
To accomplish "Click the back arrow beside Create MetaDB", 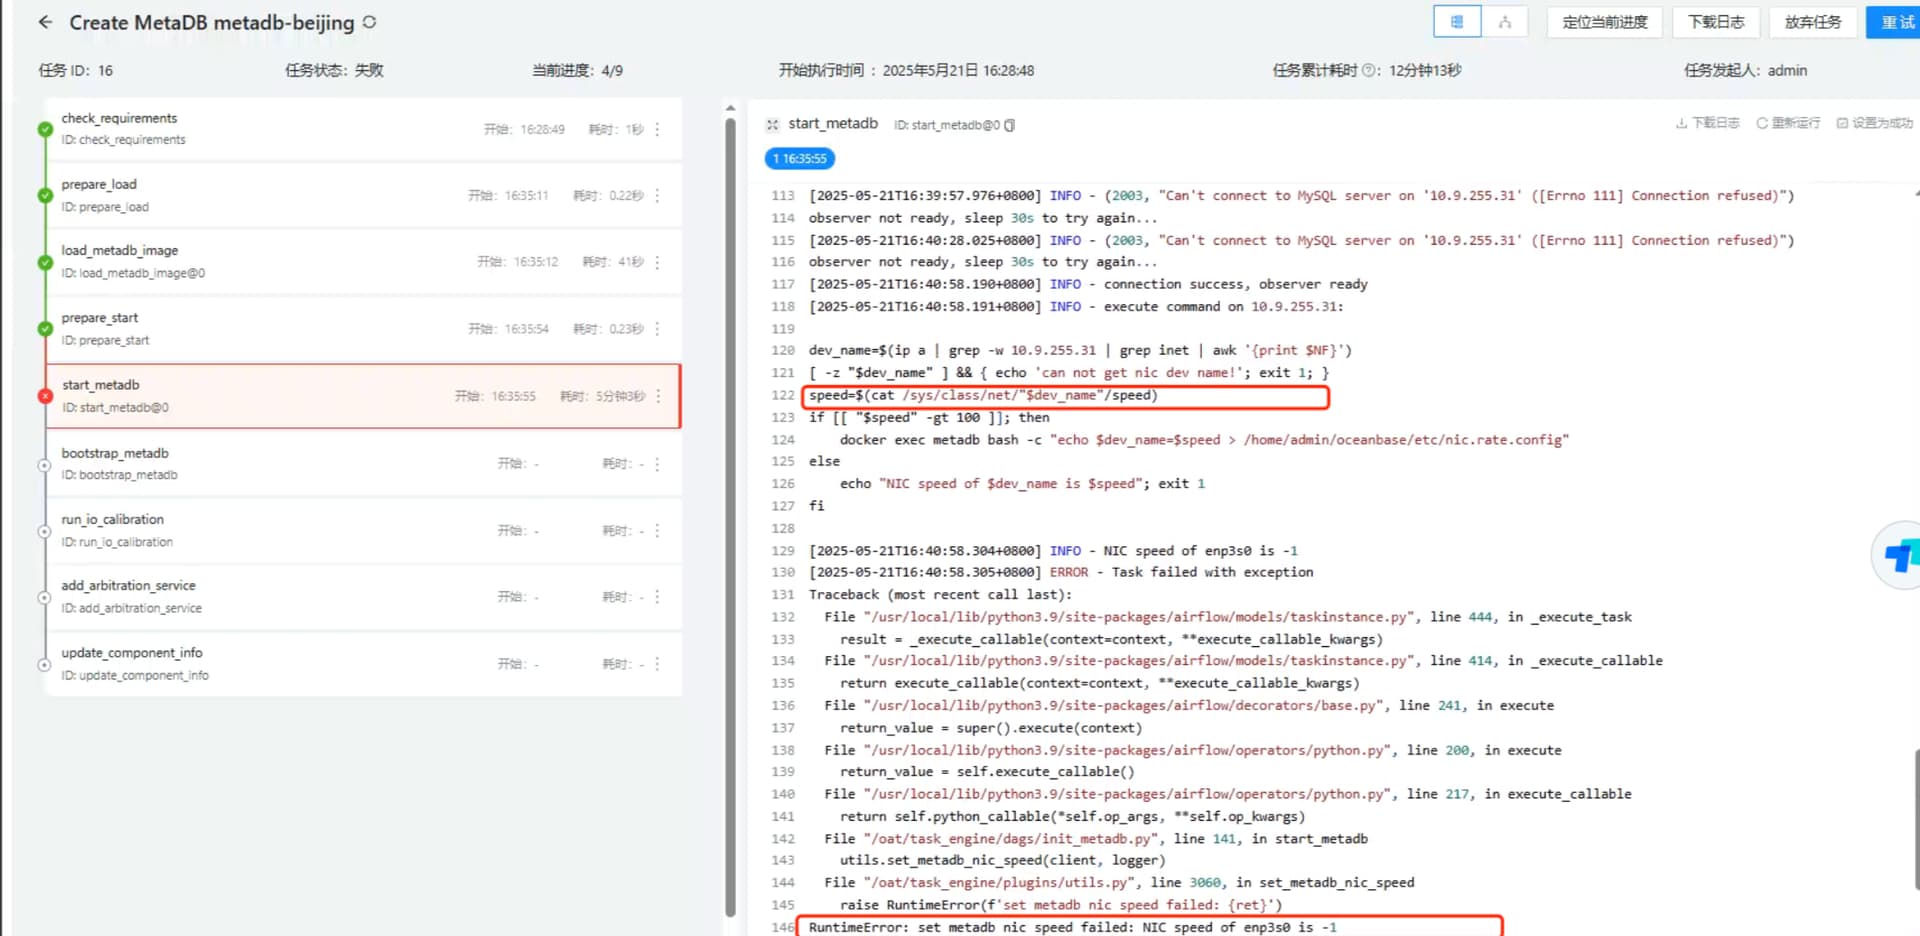I will (x=45, y=22).
